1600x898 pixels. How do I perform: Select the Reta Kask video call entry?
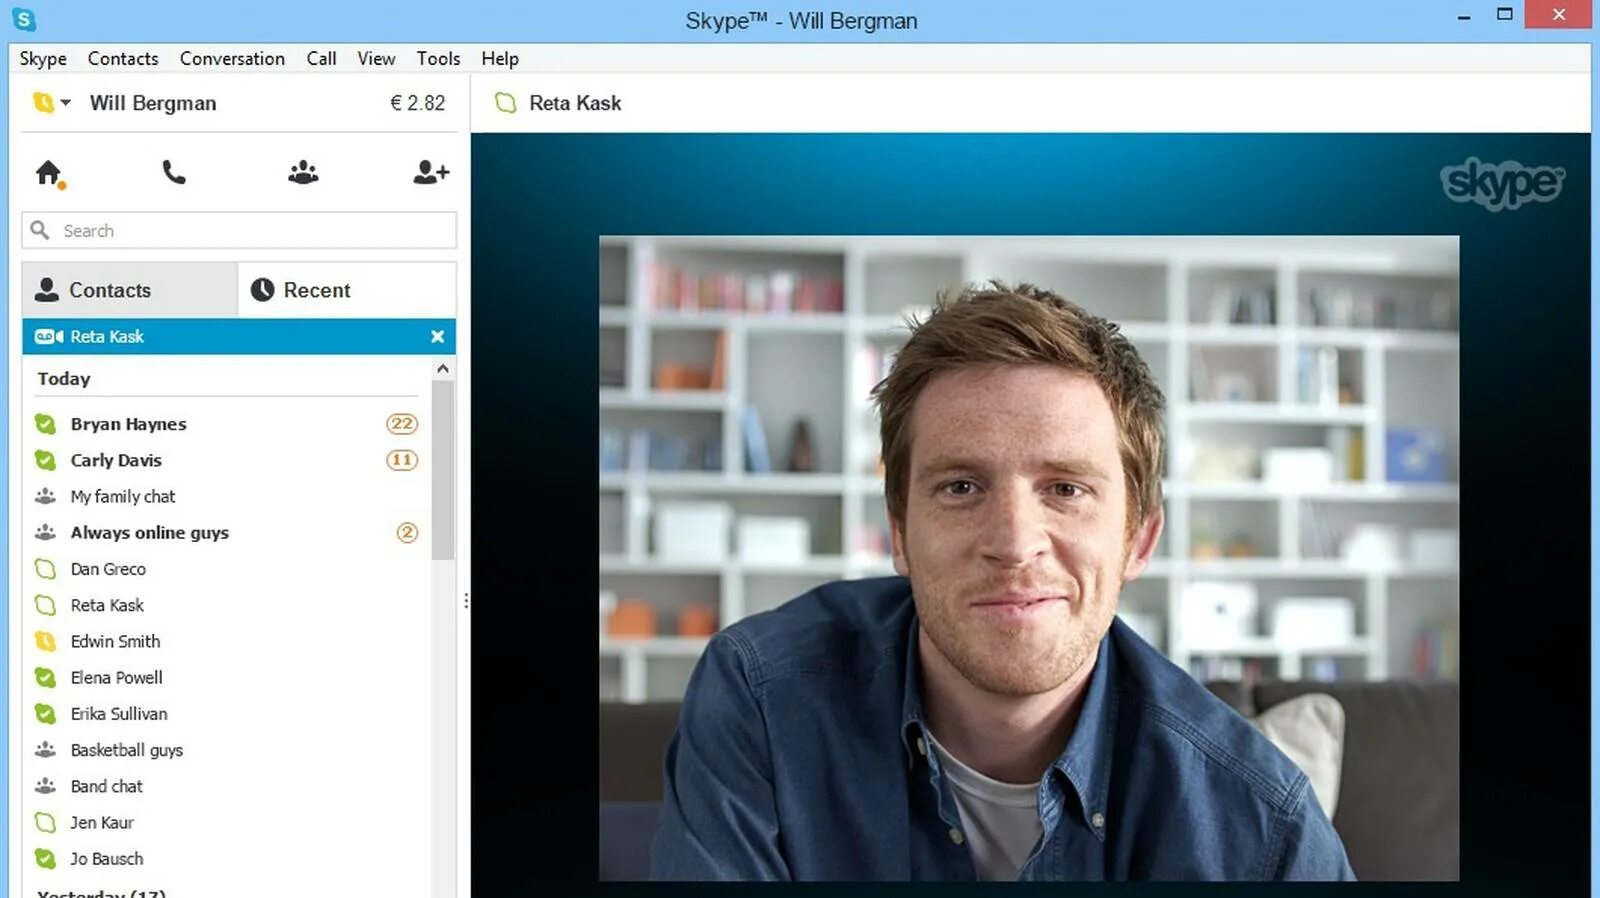click(239, 337)
